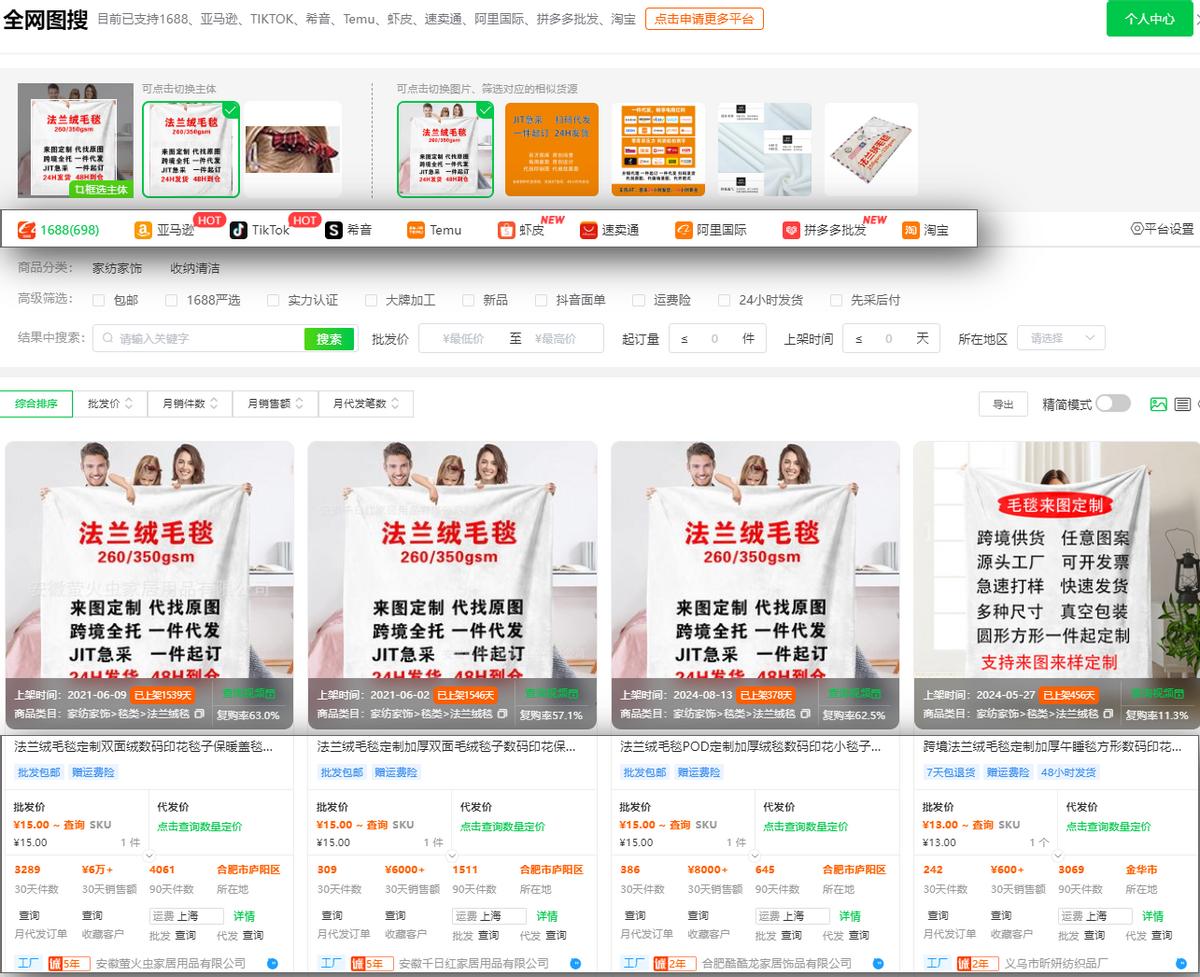Expand the 所在地区 region selector
This screenshot has width=1200, height=977.
click(x=1060, y=337)
